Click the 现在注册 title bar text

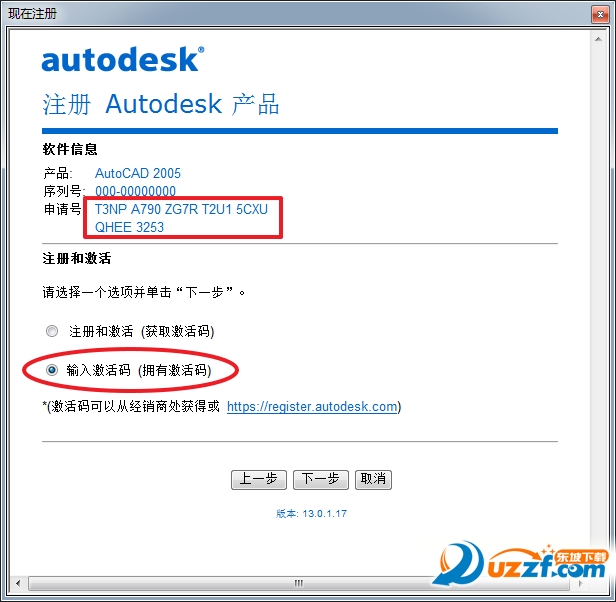[x=32, y=14]
